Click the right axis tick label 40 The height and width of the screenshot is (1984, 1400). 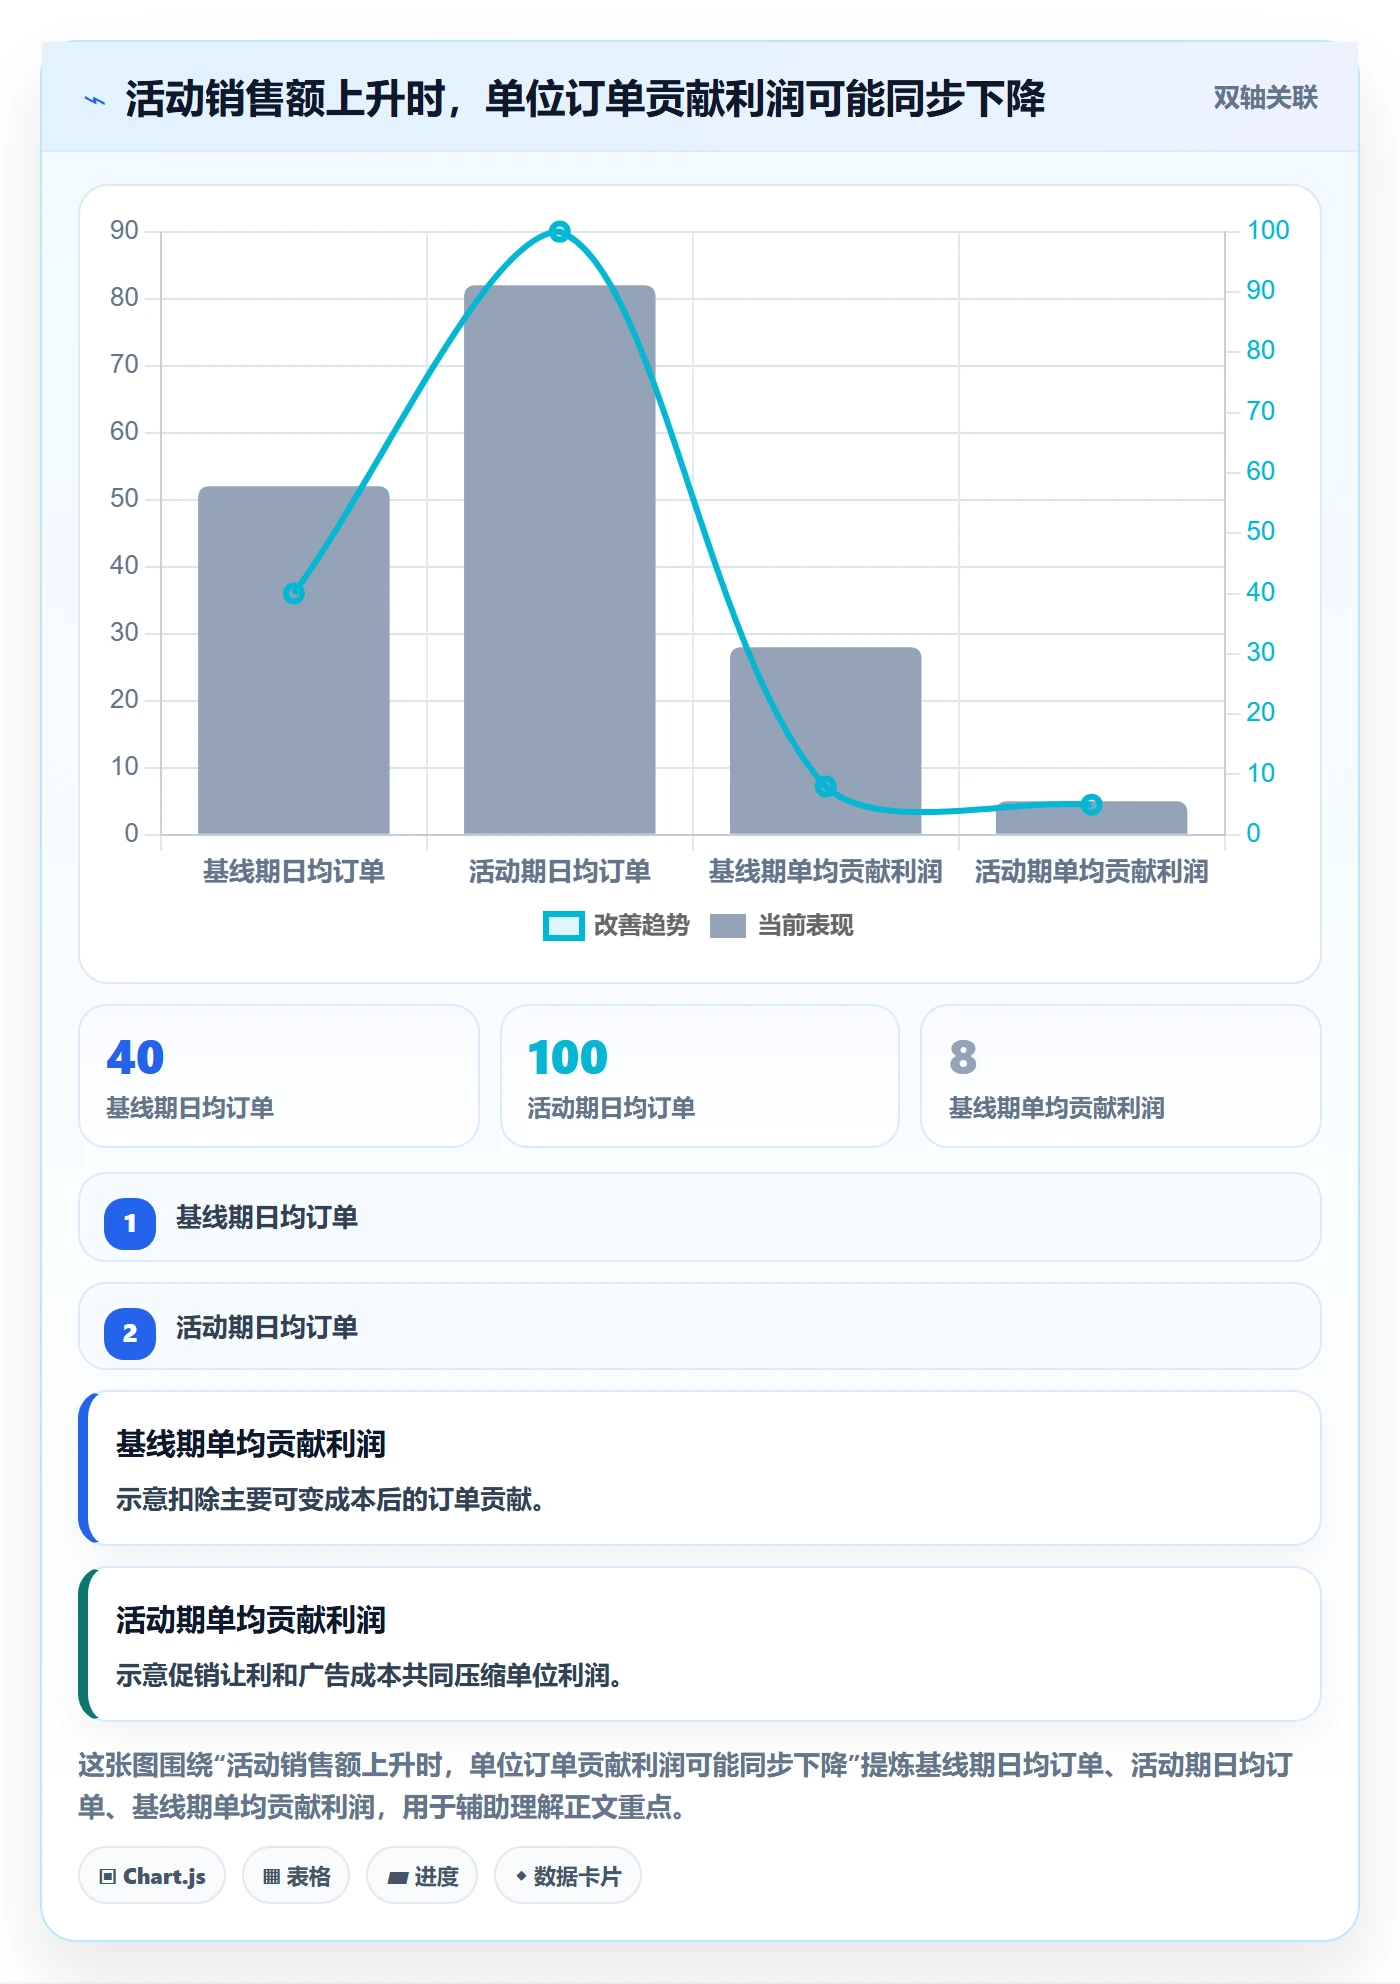pos(1260,592)
